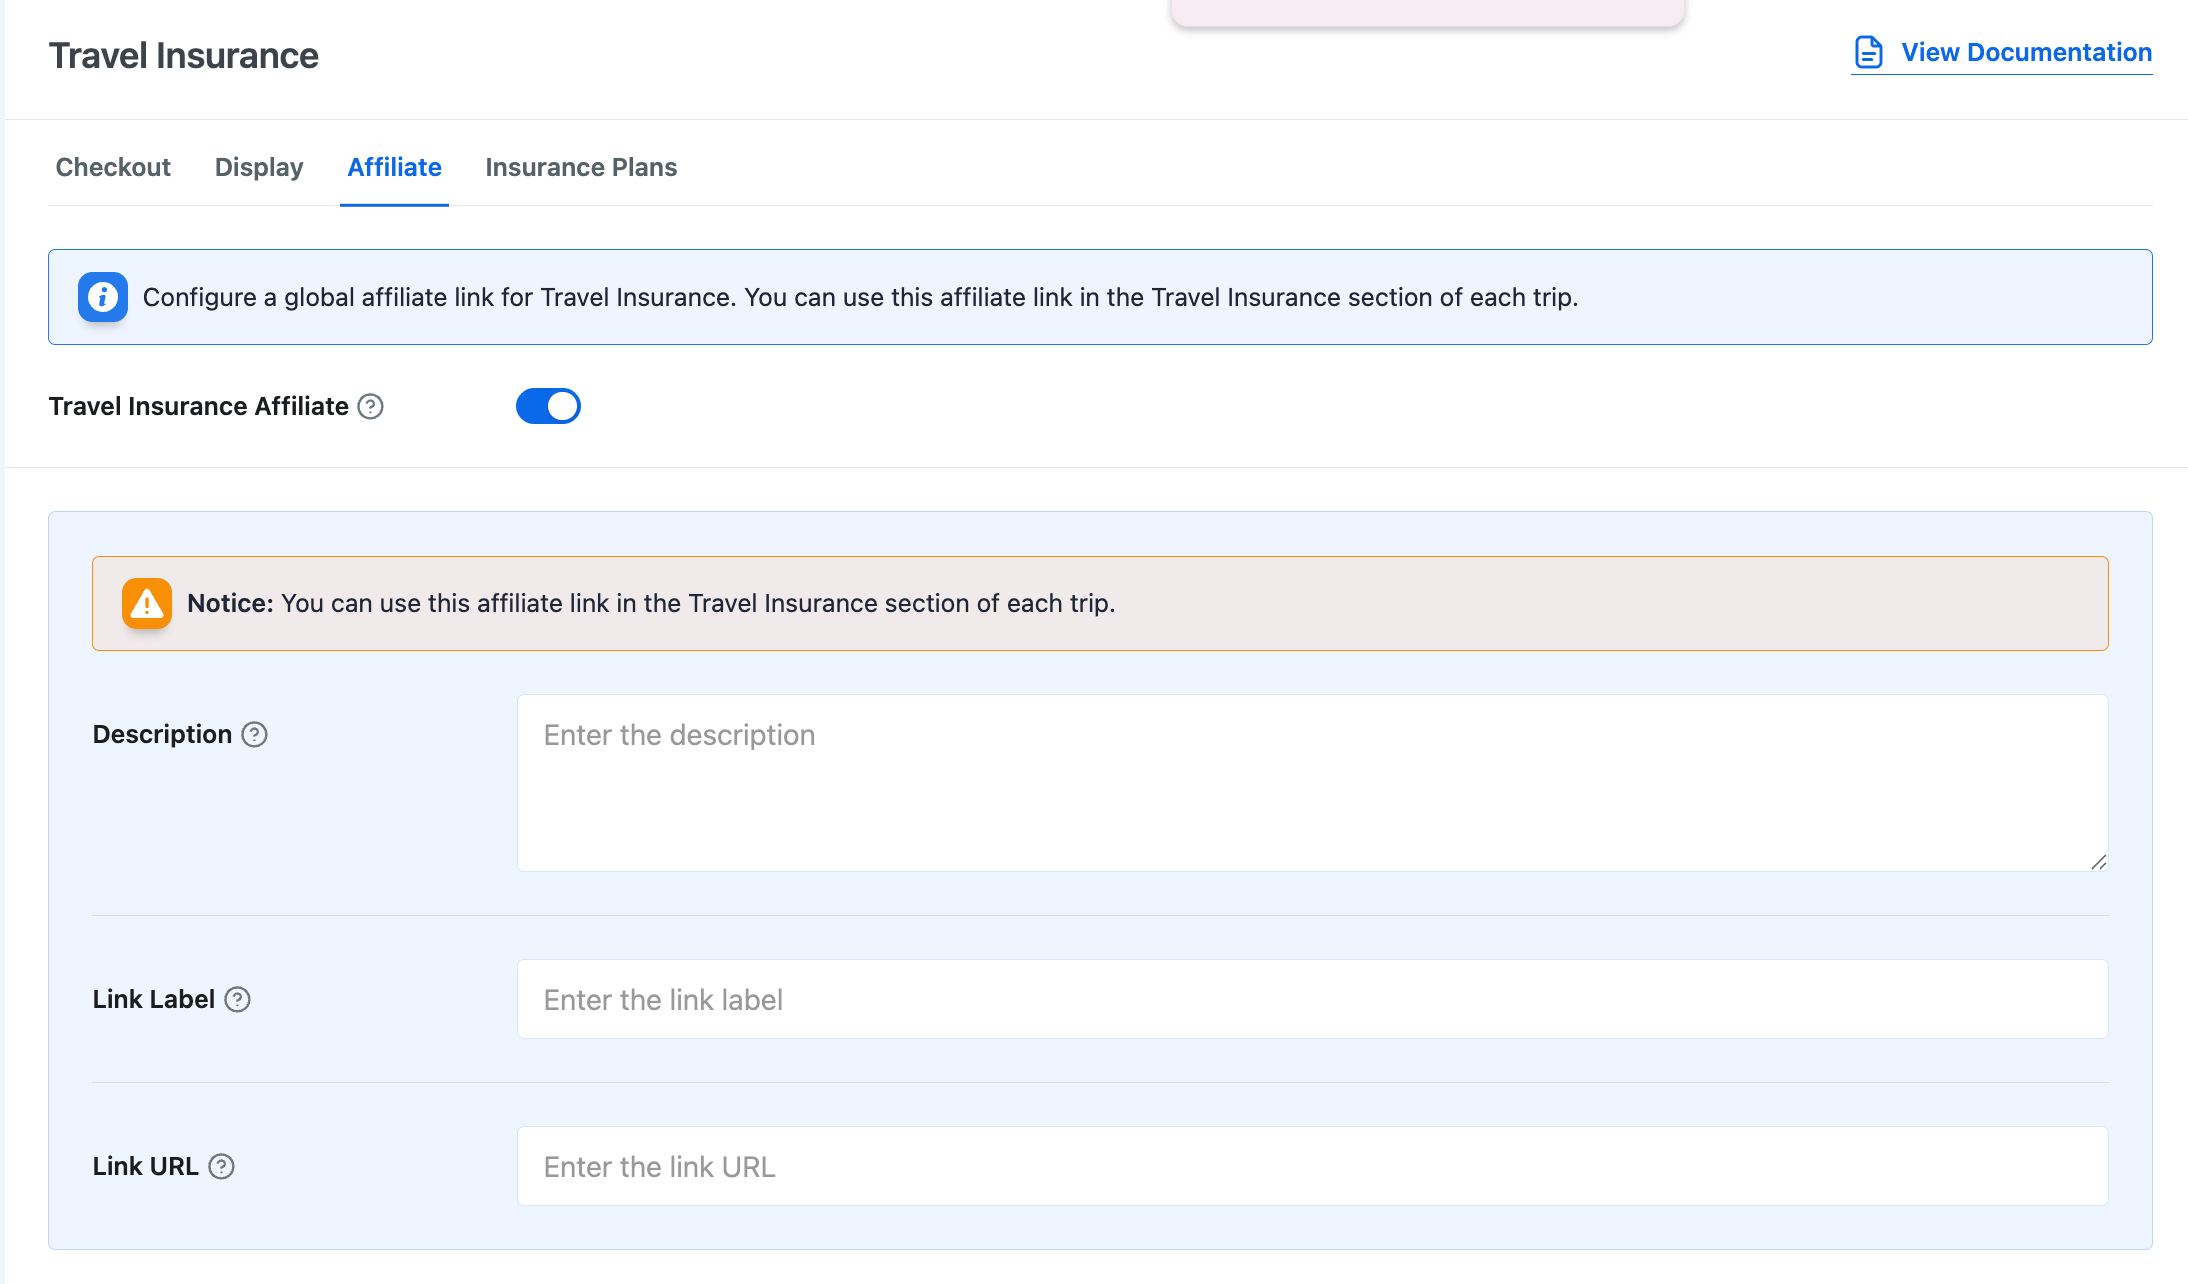Open the Insurance Plans tab
The width and height of the screenshot is (2188, 1284).
(x=581, y=167)
